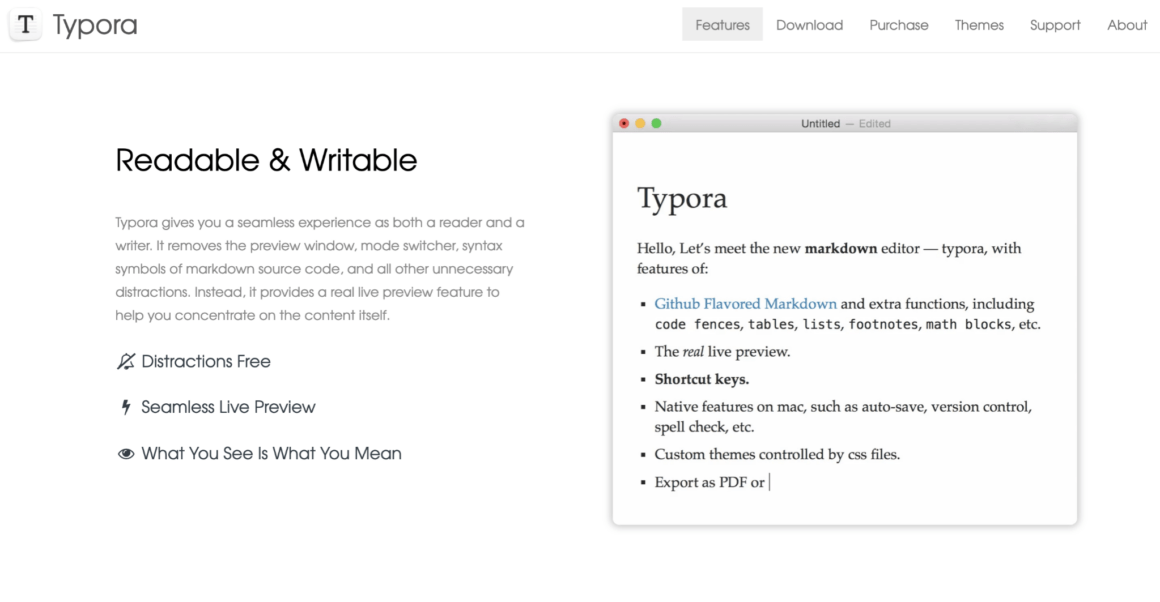Go to the Download page
1160x602 pixels.
[x=809, y=25]
